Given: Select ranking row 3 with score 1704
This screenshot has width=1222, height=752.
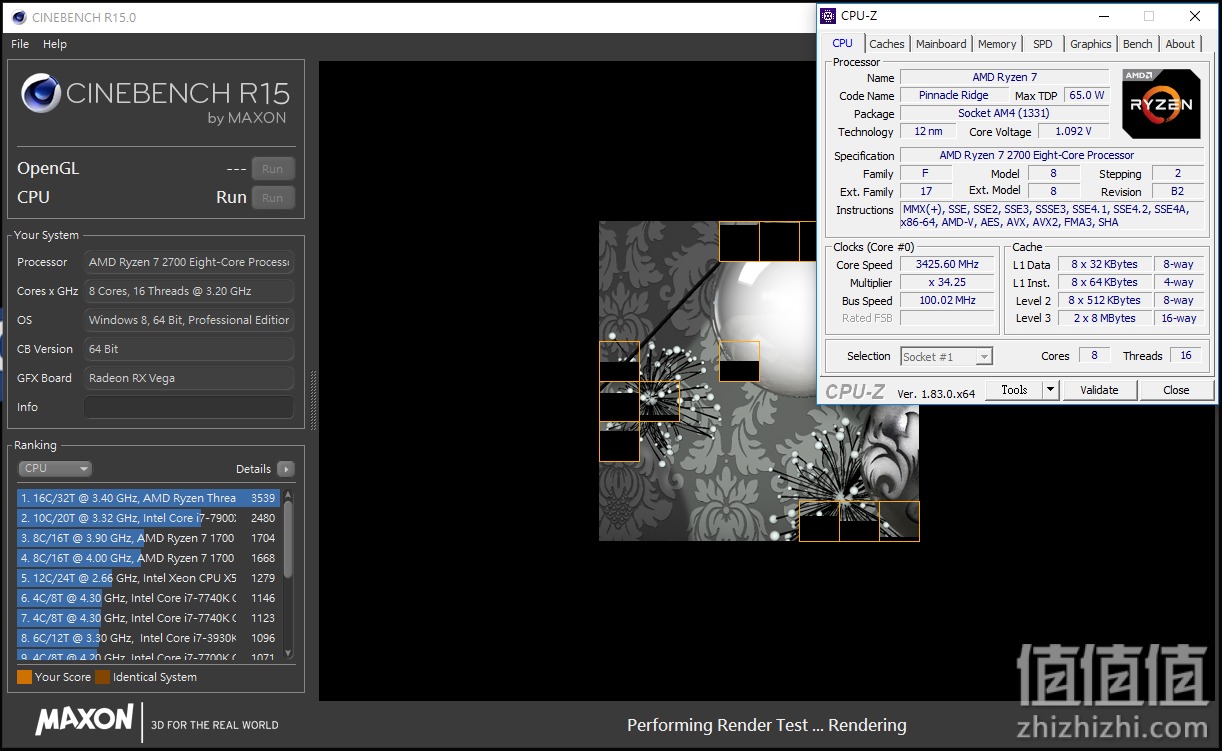Looking at the screenshot, I should 149,538.
